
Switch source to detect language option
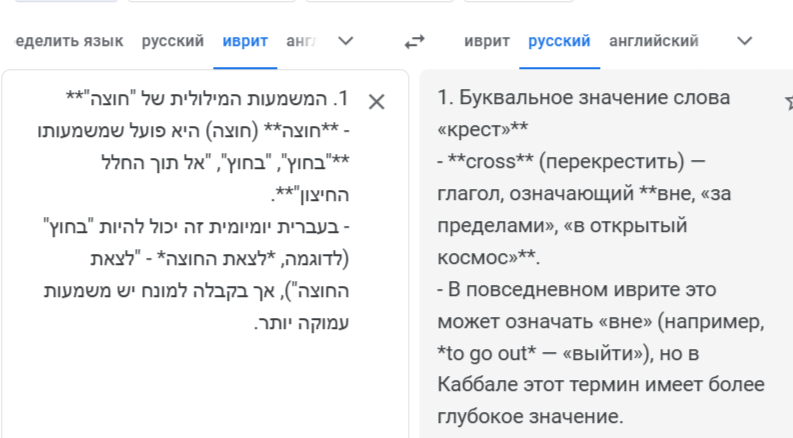[x=69, y=41]
